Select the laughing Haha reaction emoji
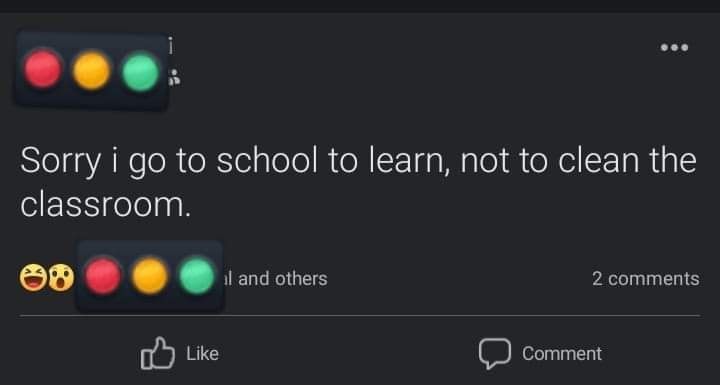The height and width of the screenshot is (385, 720). tap(33, 278)
